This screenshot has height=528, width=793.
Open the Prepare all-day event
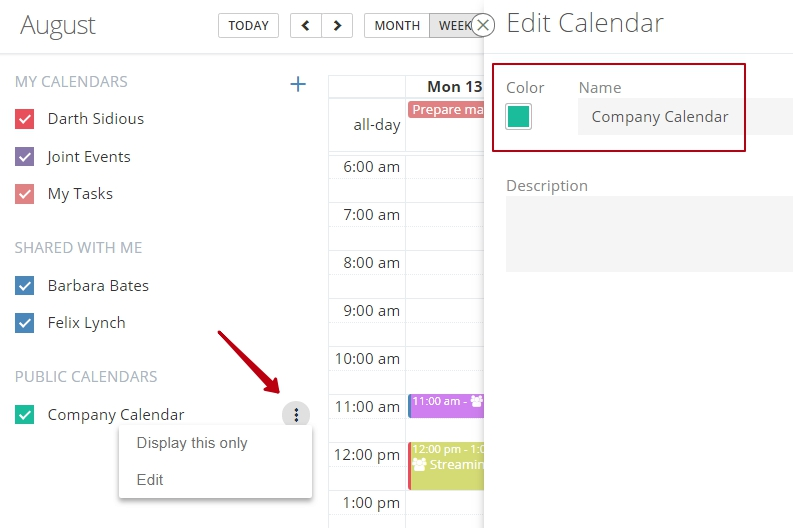coord(446,110)
